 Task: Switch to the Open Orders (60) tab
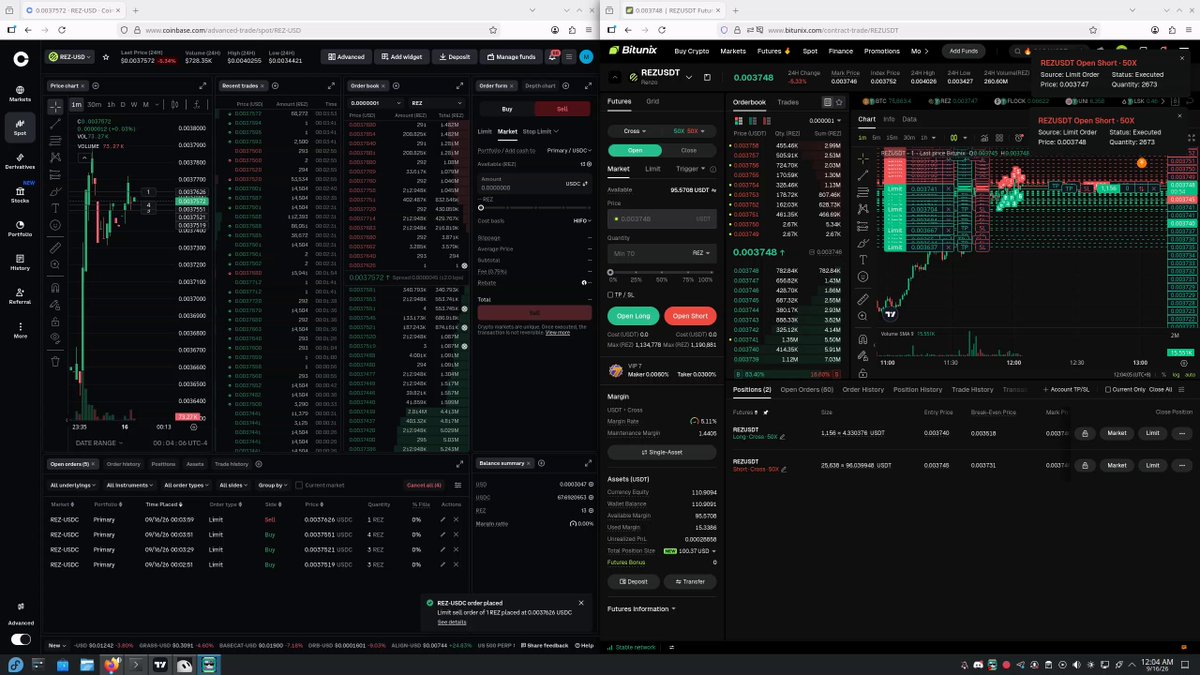807,389
